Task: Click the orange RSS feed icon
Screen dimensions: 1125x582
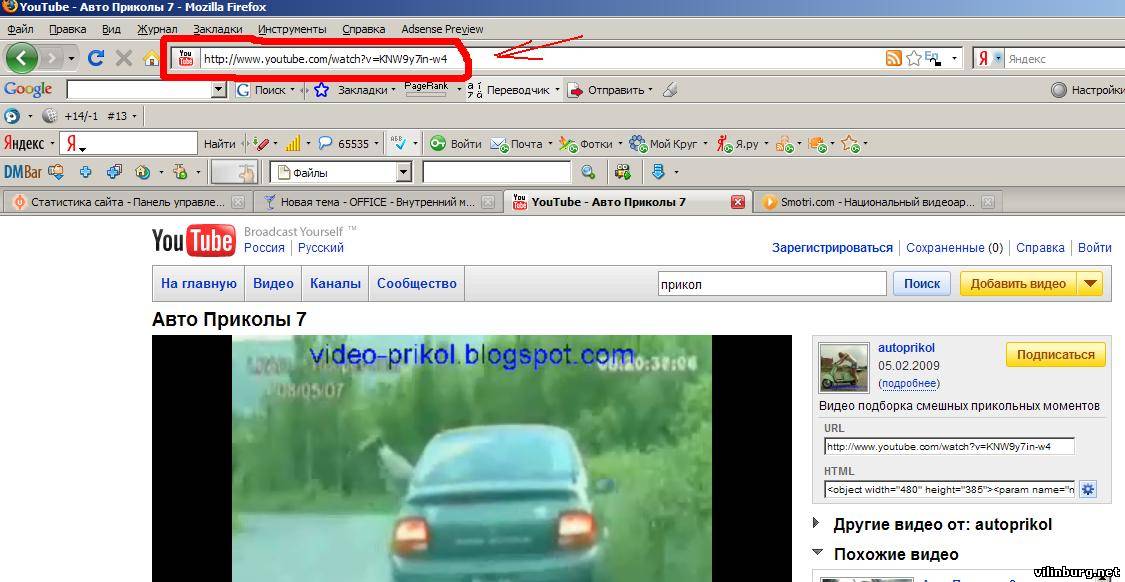Action: [x=893, y=59]
